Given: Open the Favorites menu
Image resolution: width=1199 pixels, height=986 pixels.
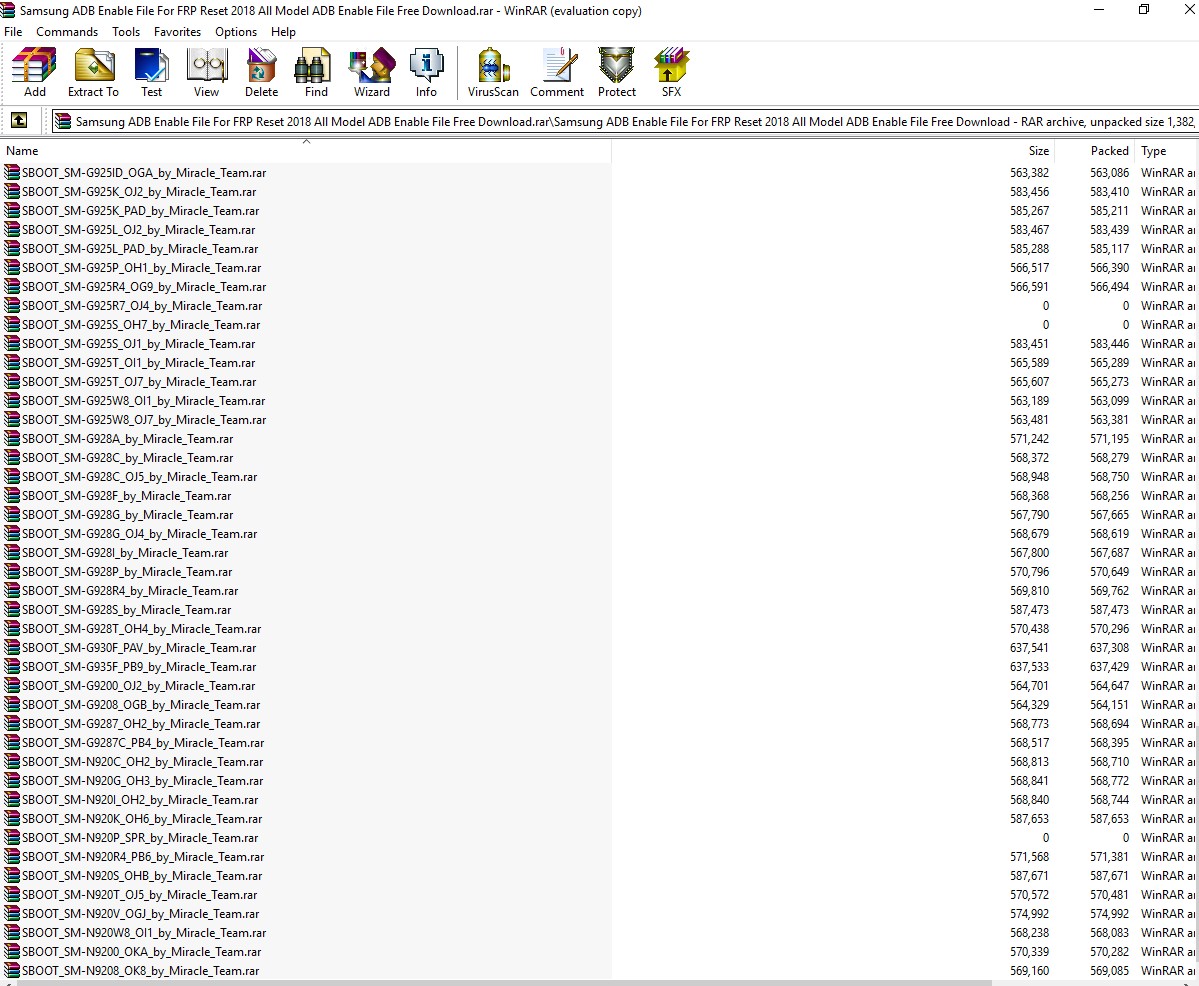Looking at the screenshot, I should click(x=177, y=31).
